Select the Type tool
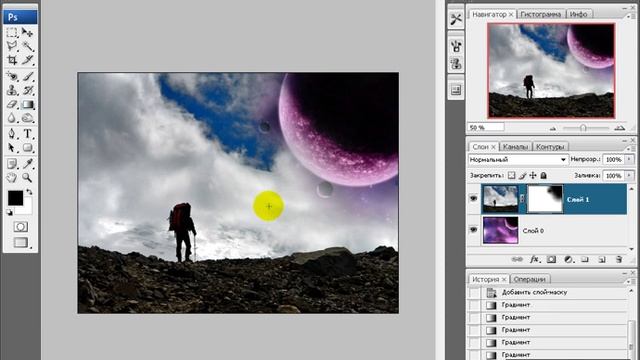The image size is (640, 360). [27, 133]
